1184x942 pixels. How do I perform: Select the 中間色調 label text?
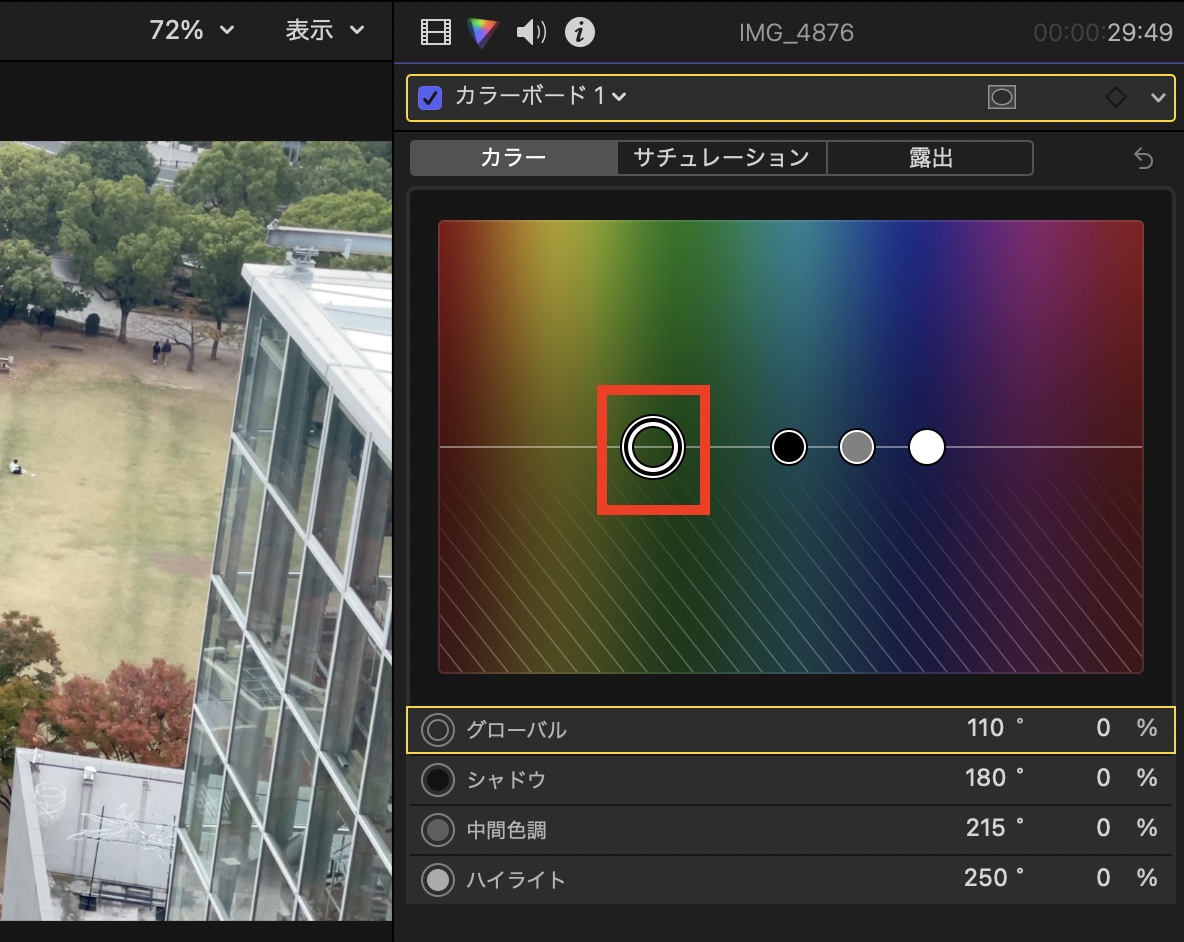[x=506, y=830]
